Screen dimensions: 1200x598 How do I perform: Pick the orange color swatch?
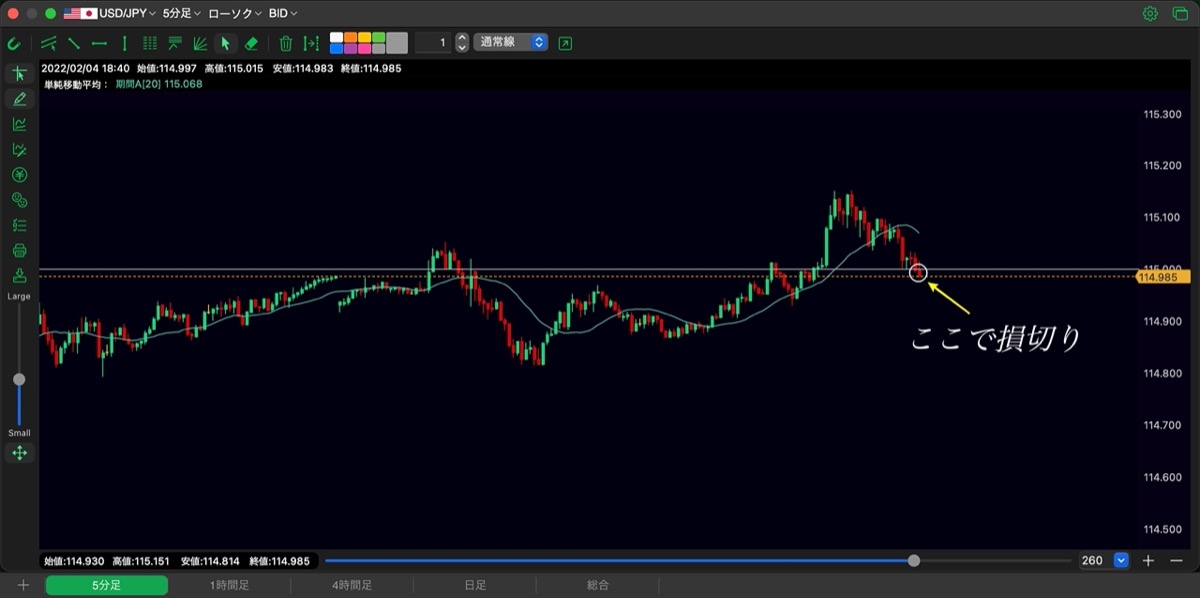pos(351,38)
